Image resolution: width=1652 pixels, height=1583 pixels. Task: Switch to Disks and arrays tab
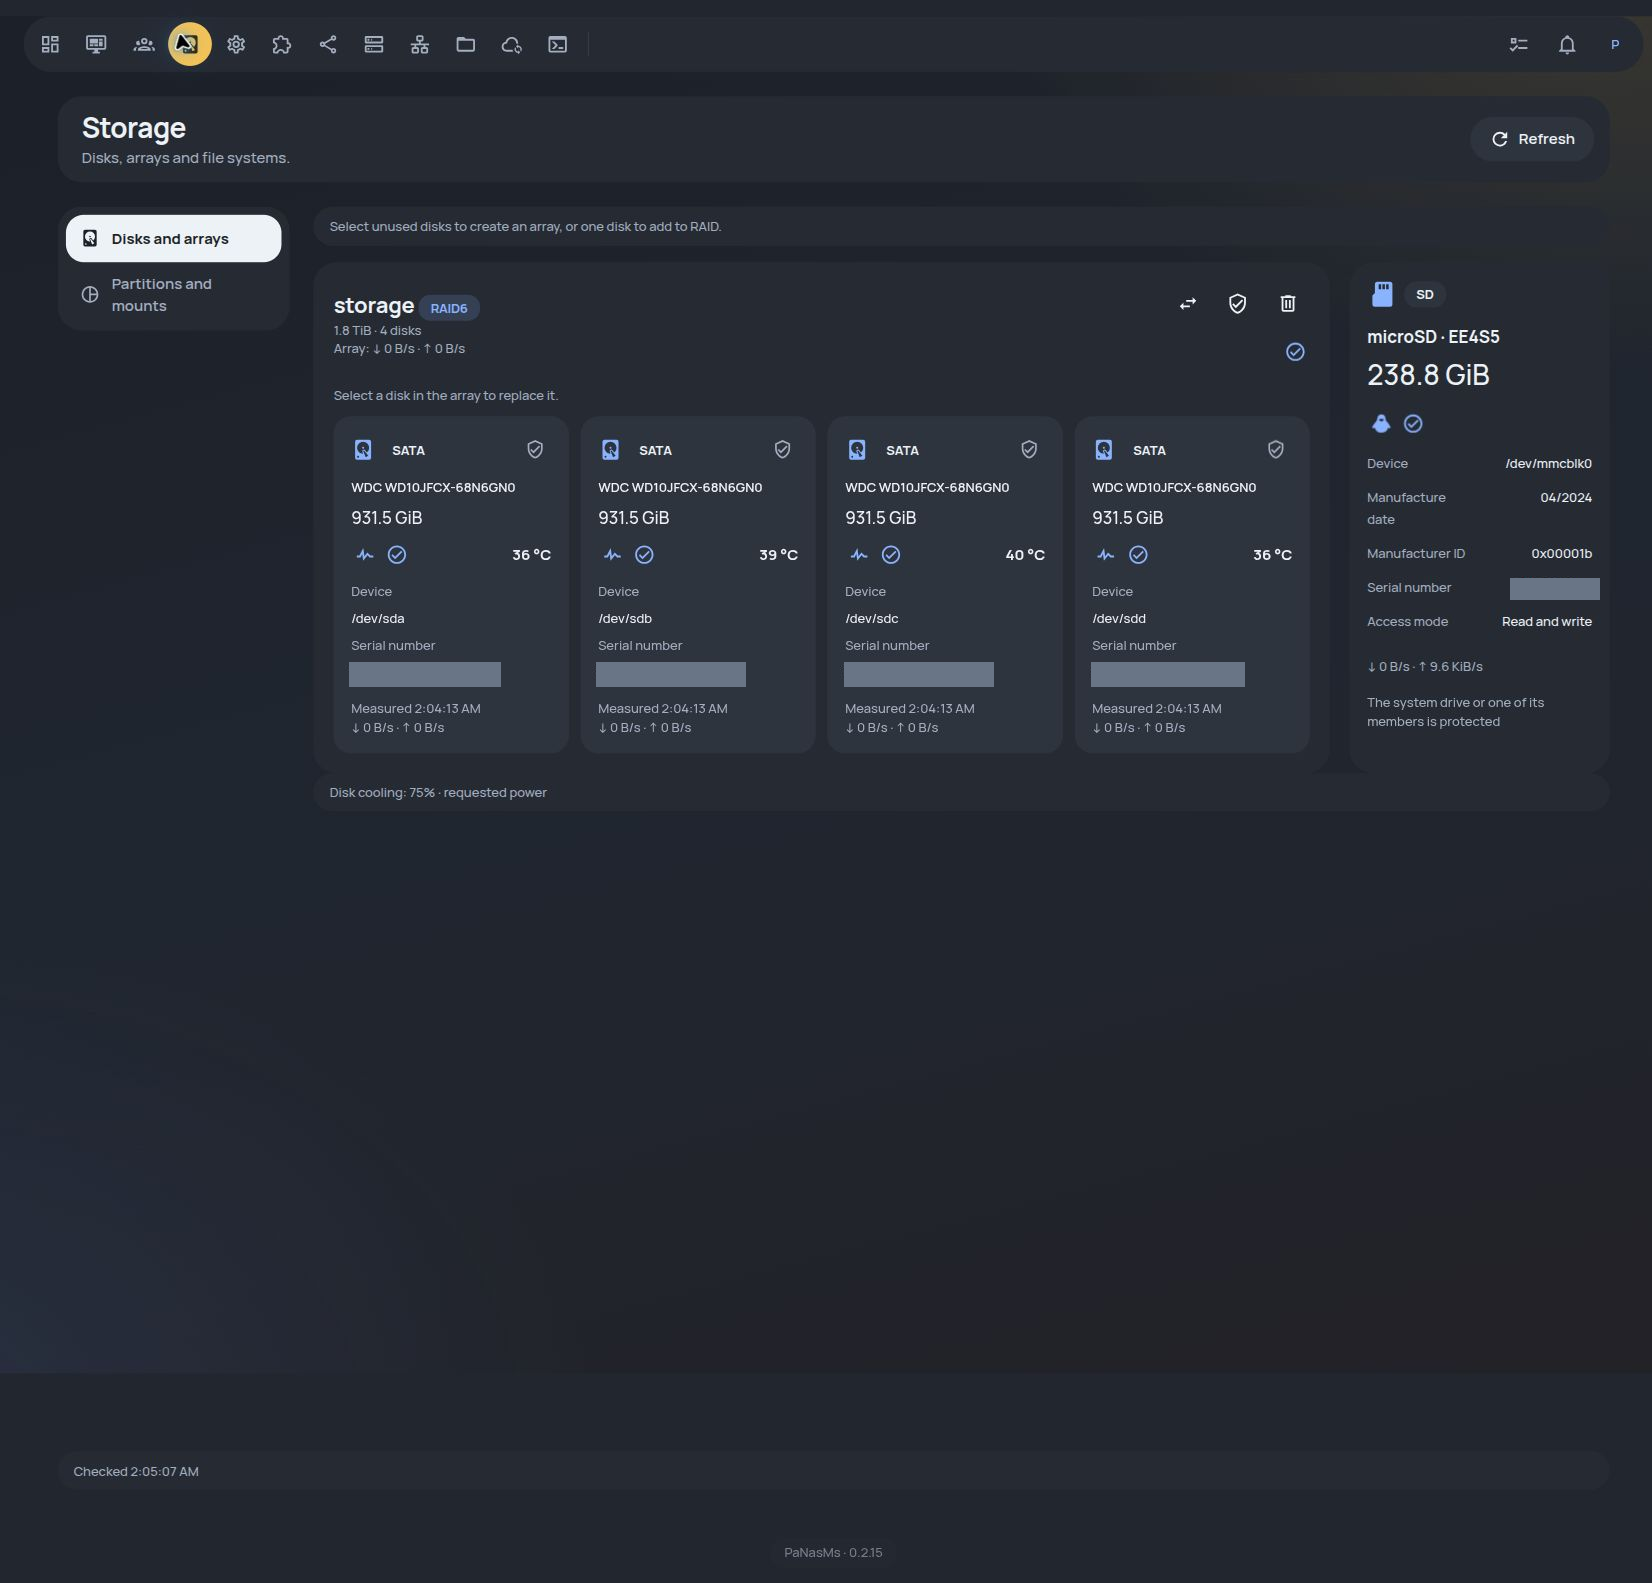pos(174,239)
